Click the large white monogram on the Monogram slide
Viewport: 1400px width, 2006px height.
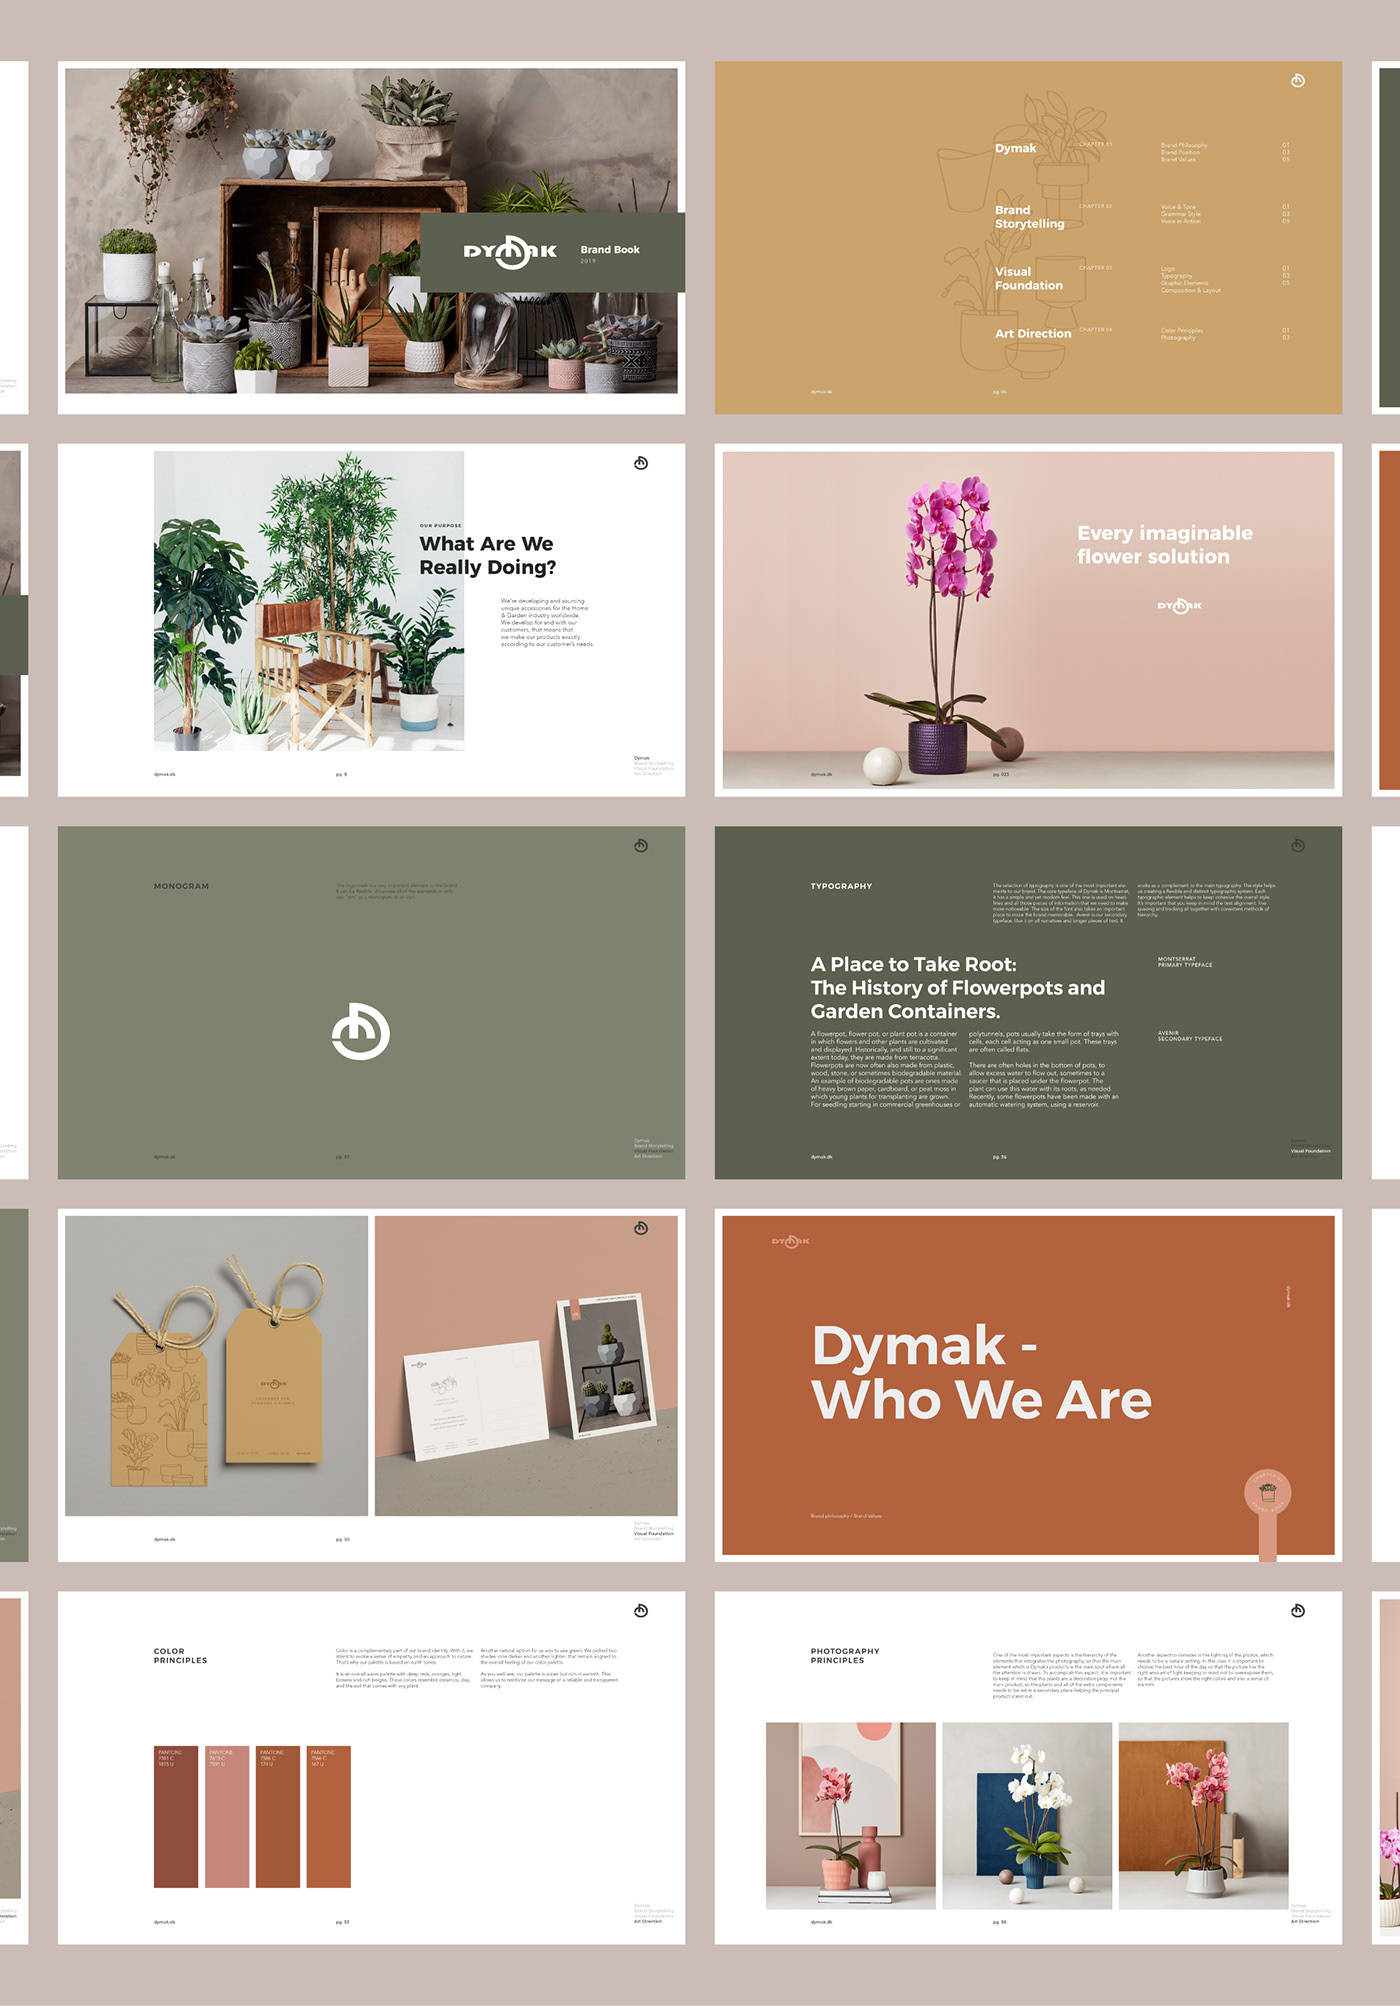point(360,1031)
